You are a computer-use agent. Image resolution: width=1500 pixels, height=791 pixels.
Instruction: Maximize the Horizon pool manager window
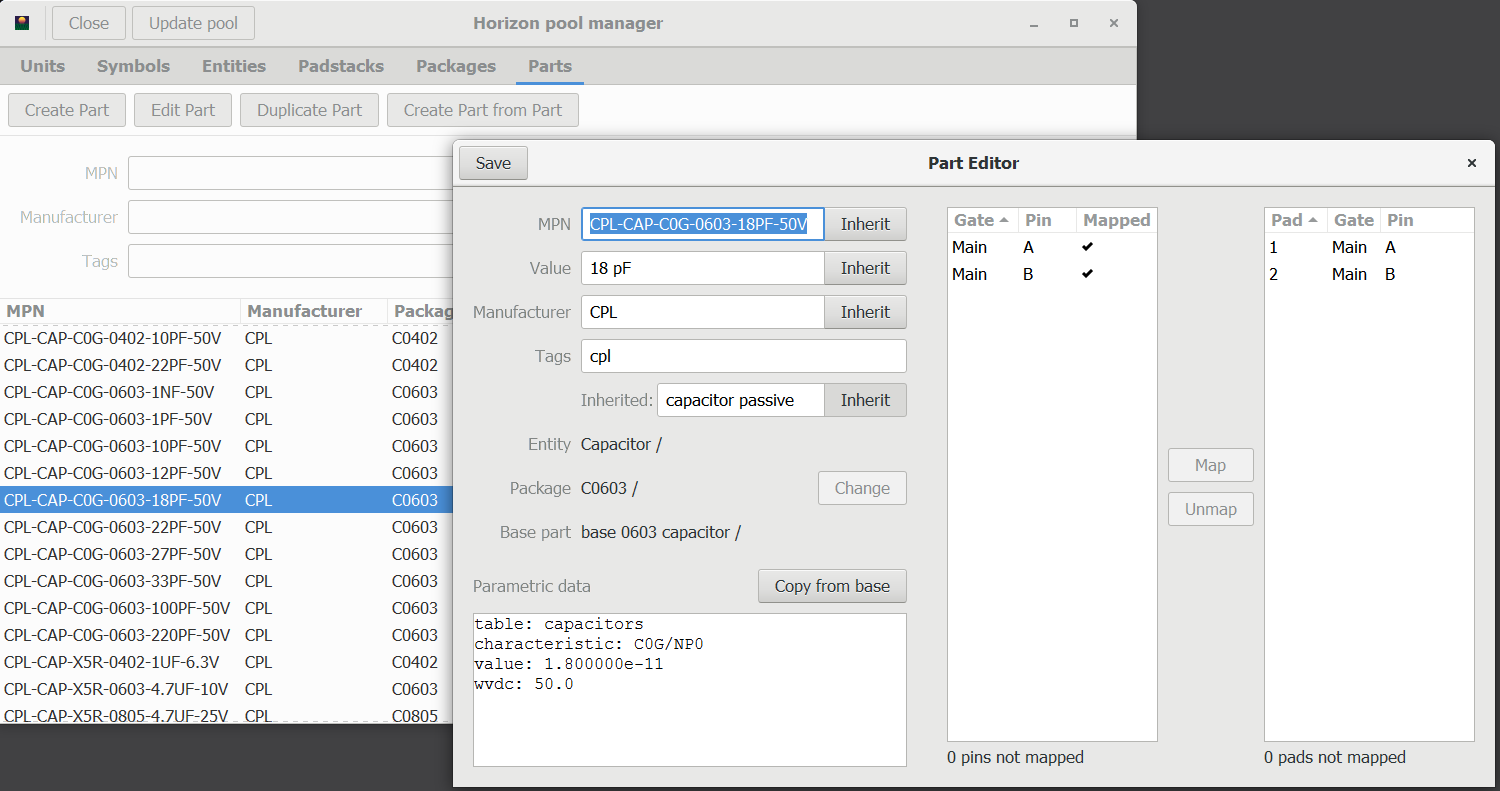coord(1073,23)
